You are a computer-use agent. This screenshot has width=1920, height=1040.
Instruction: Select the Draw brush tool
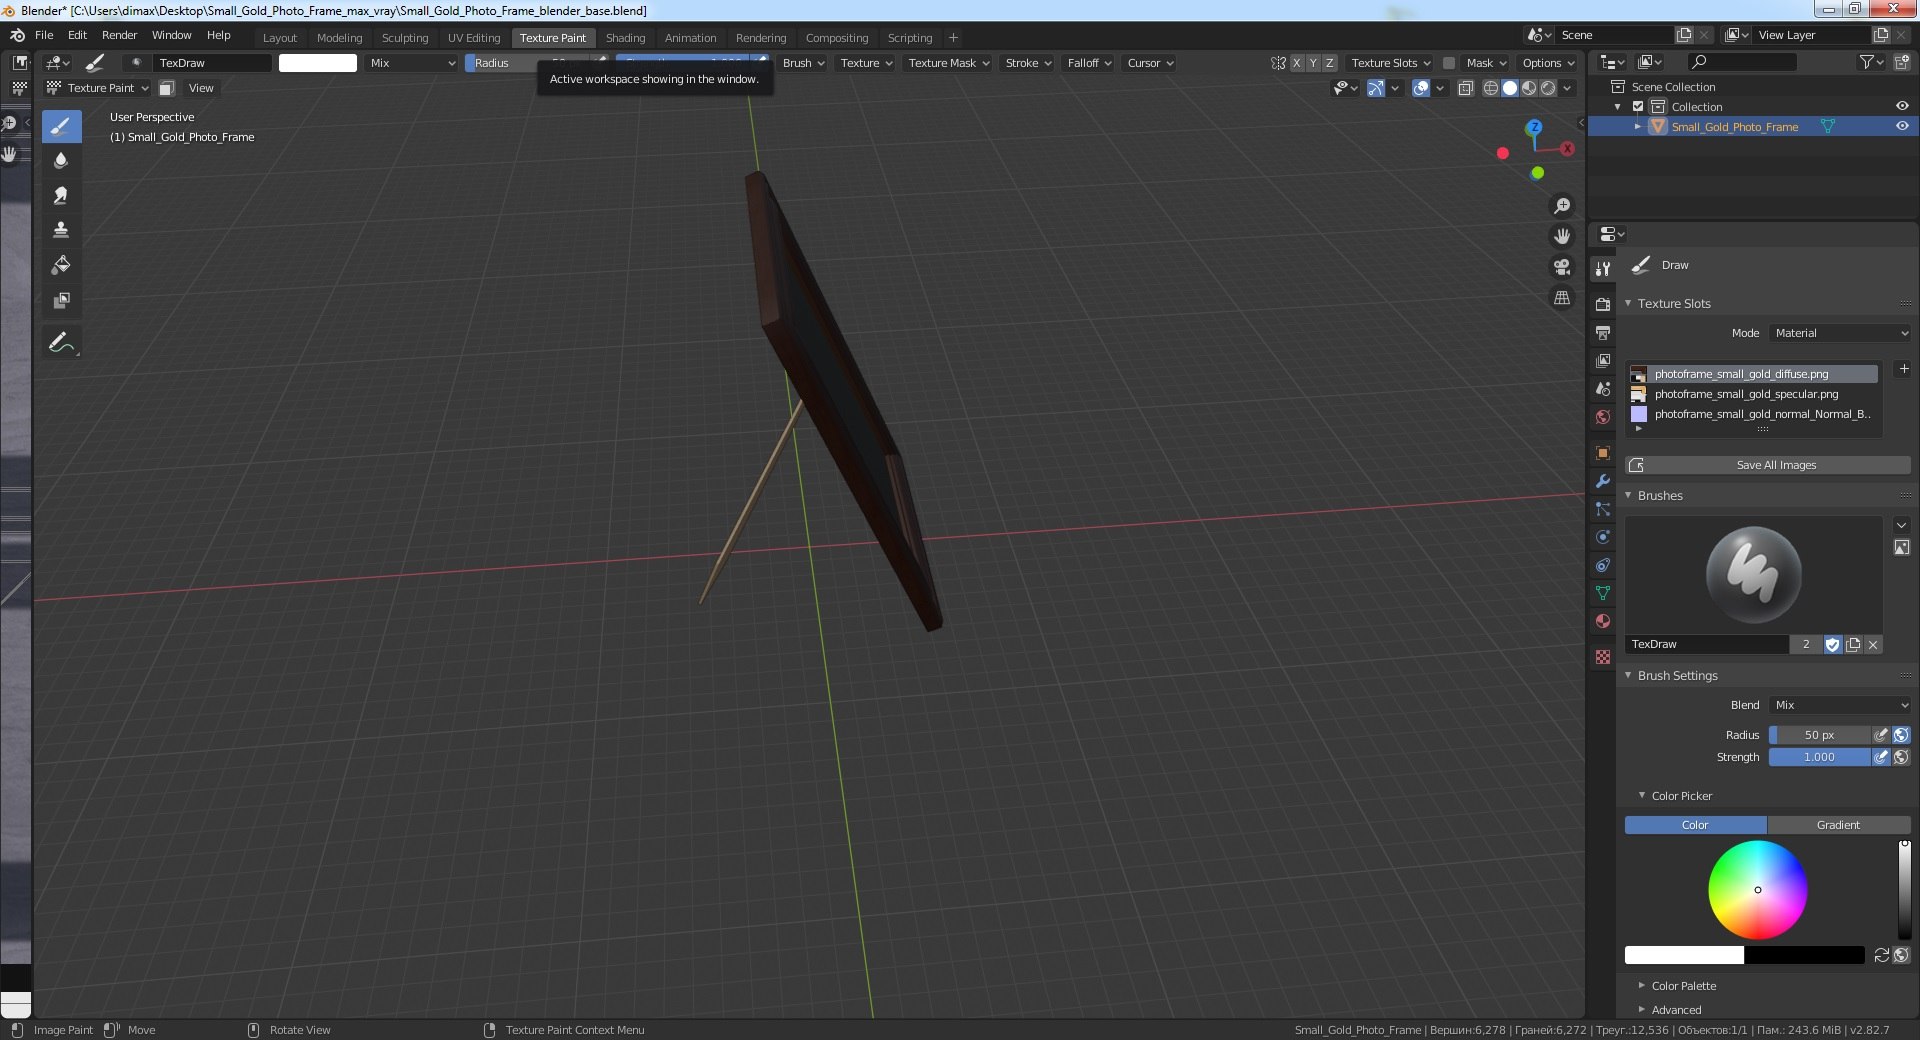tap(61, 126)
